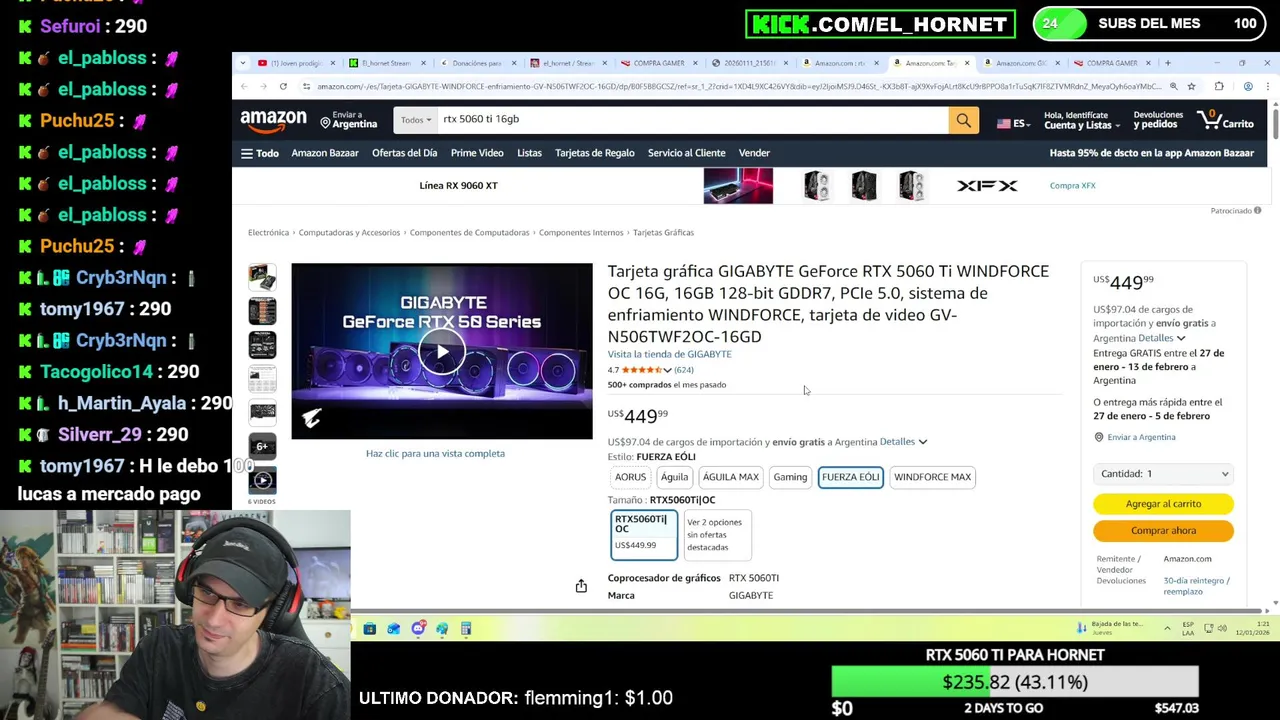Visit Visita la tienda de GIGABYTE link
This screenshot has width=1280, height=720.
[670, 354]
